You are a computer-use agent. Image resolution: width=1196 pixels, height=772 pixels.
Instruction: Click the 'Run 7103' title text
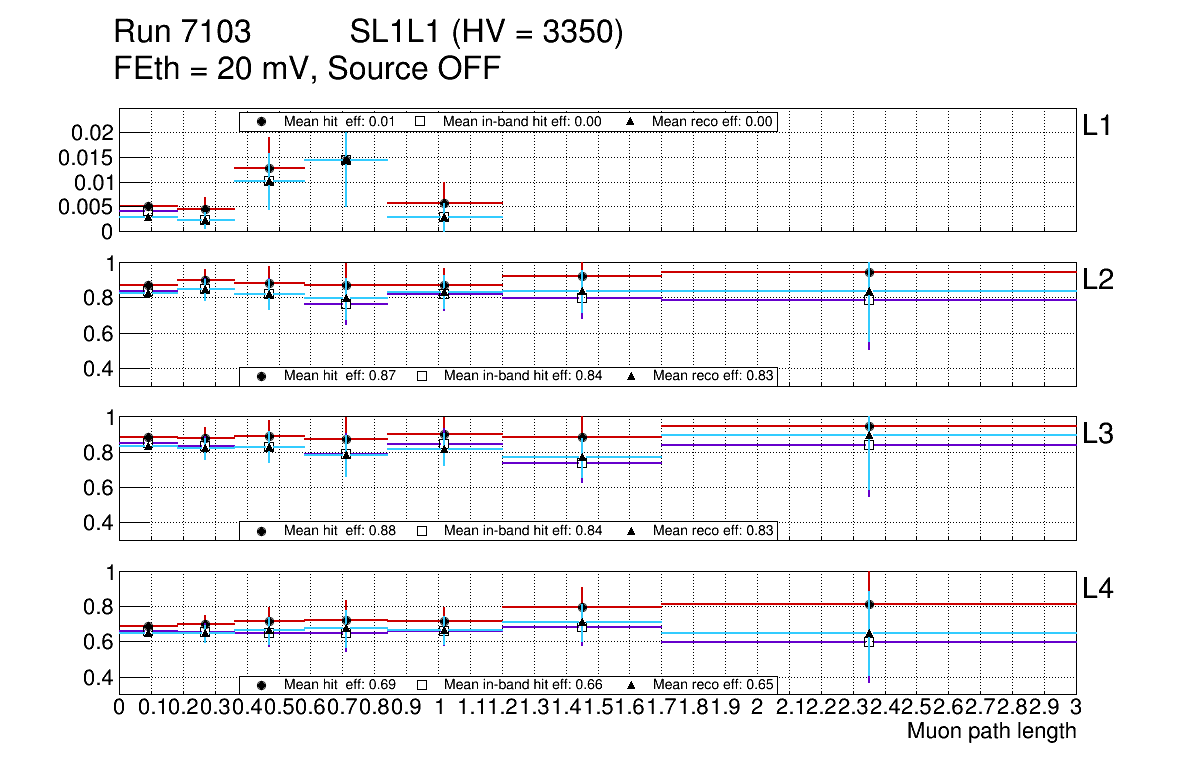(x=182, y=33)
